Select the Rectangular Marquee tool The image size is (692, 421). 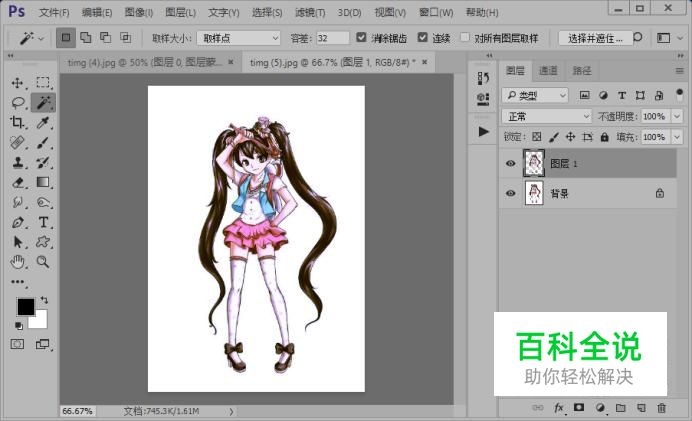point(43,83)
